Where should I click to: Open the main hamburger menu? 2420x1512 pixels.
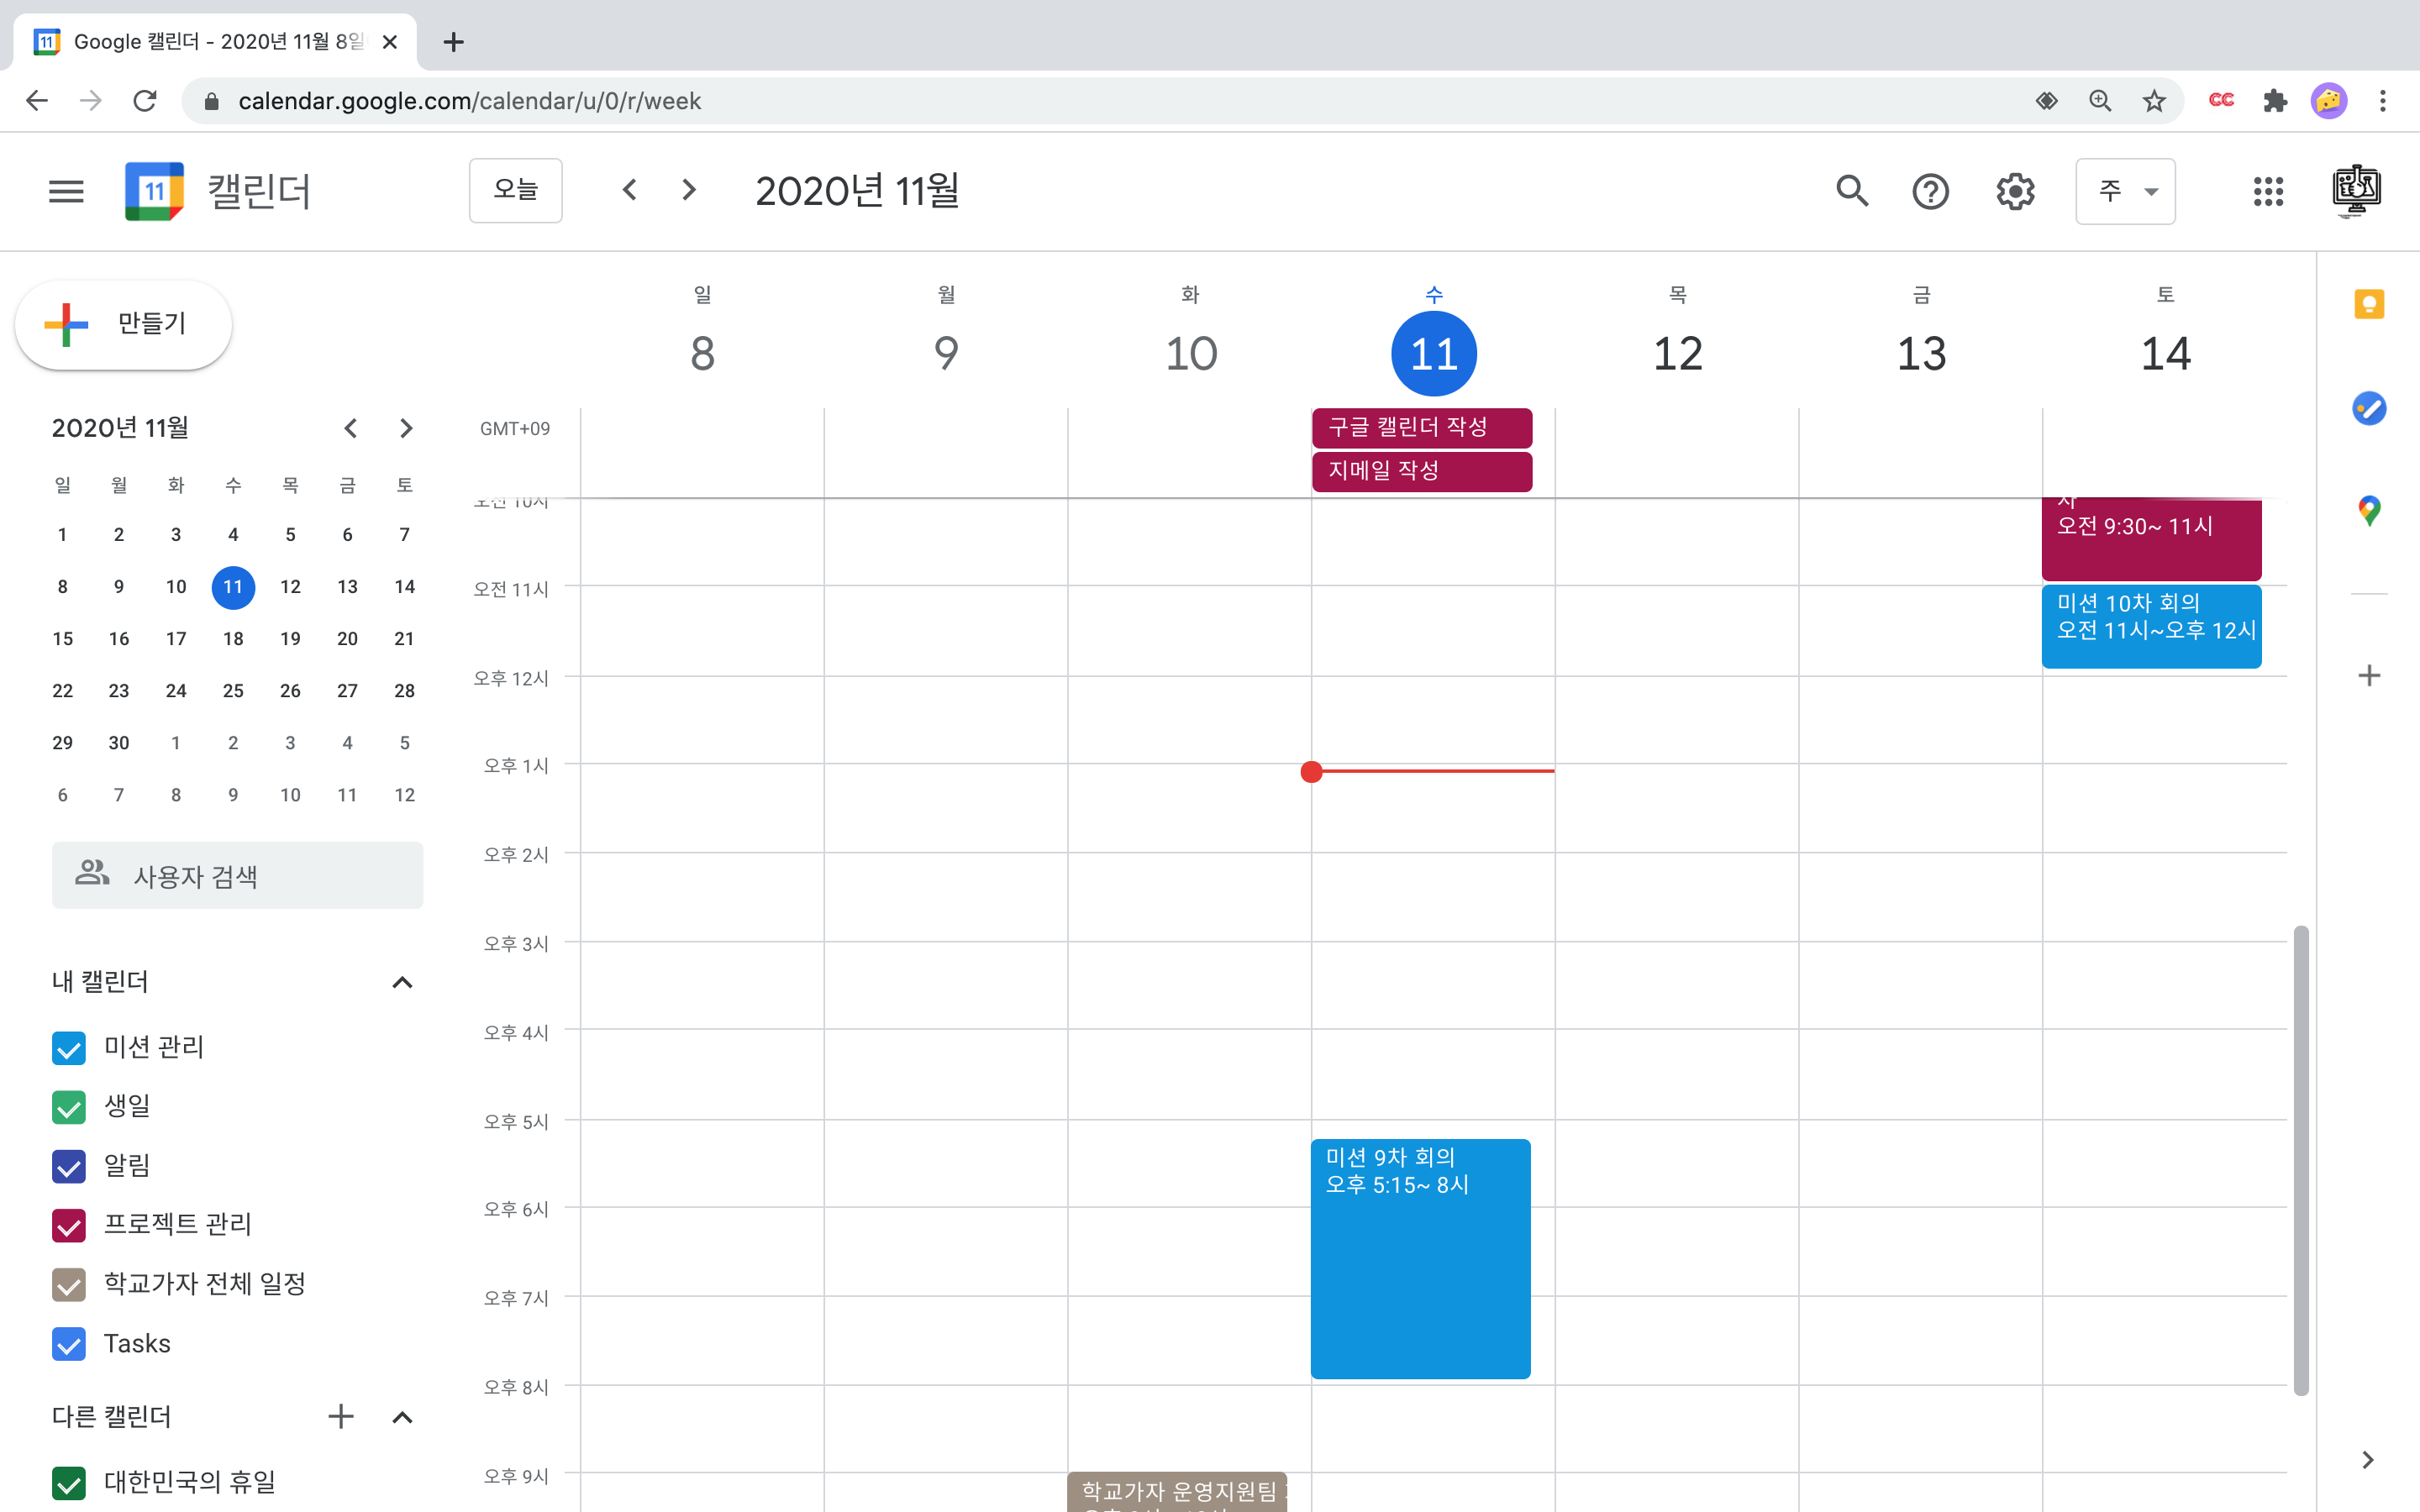[x=66, y=191]
